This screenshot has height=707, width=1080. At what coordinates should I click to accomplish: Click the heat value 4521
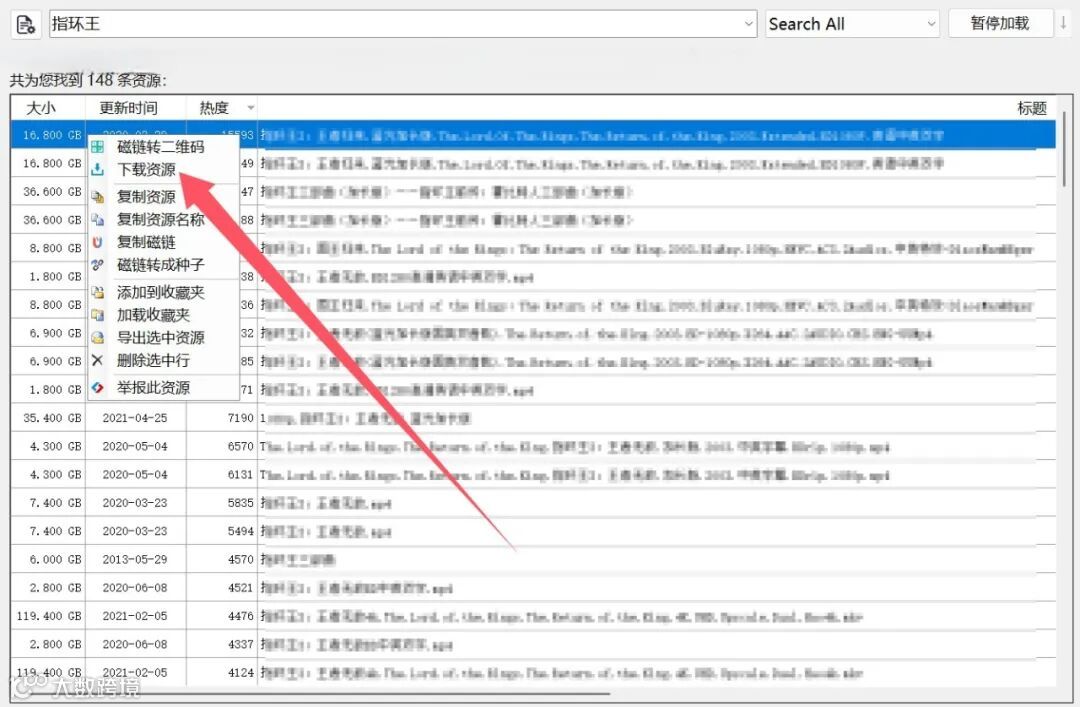click(240, 588)
